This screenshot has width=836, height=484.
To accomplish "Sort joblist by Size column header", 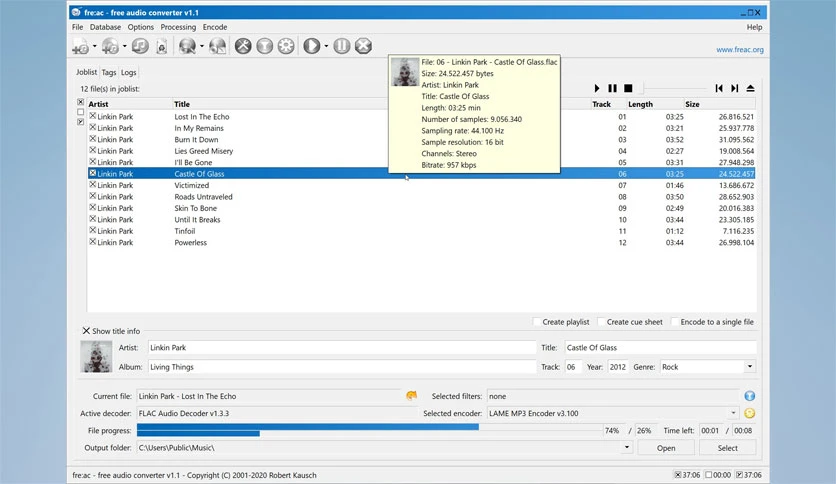I will click(719, 104).
